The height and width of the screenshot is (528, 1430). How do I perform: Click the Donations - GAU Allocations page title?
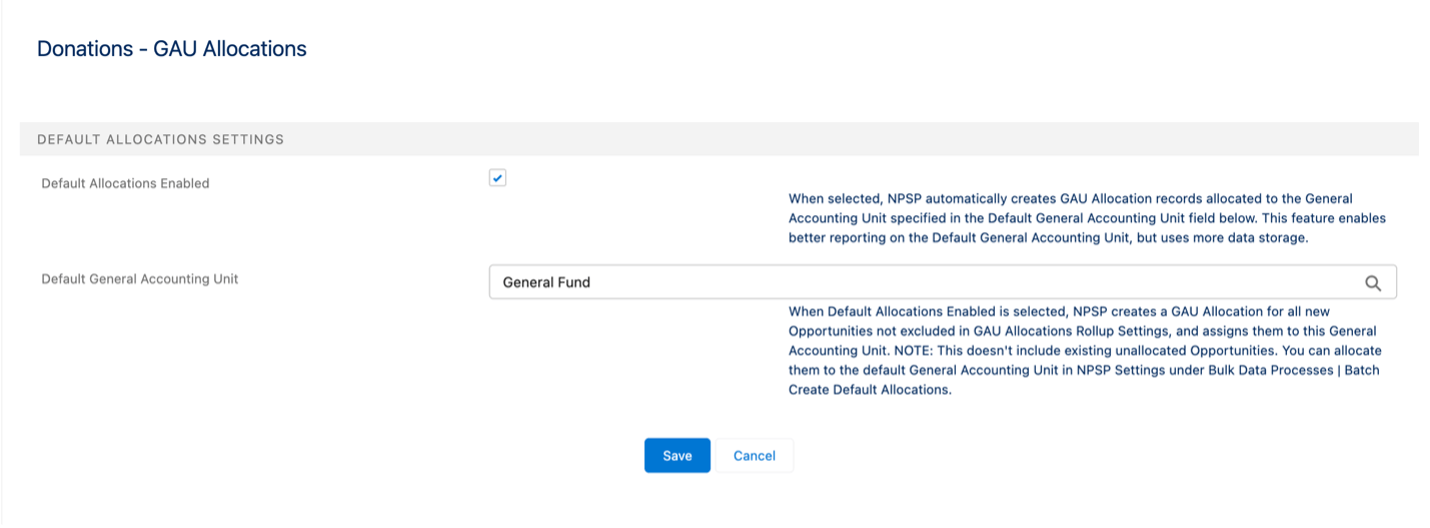click(172, 48)
